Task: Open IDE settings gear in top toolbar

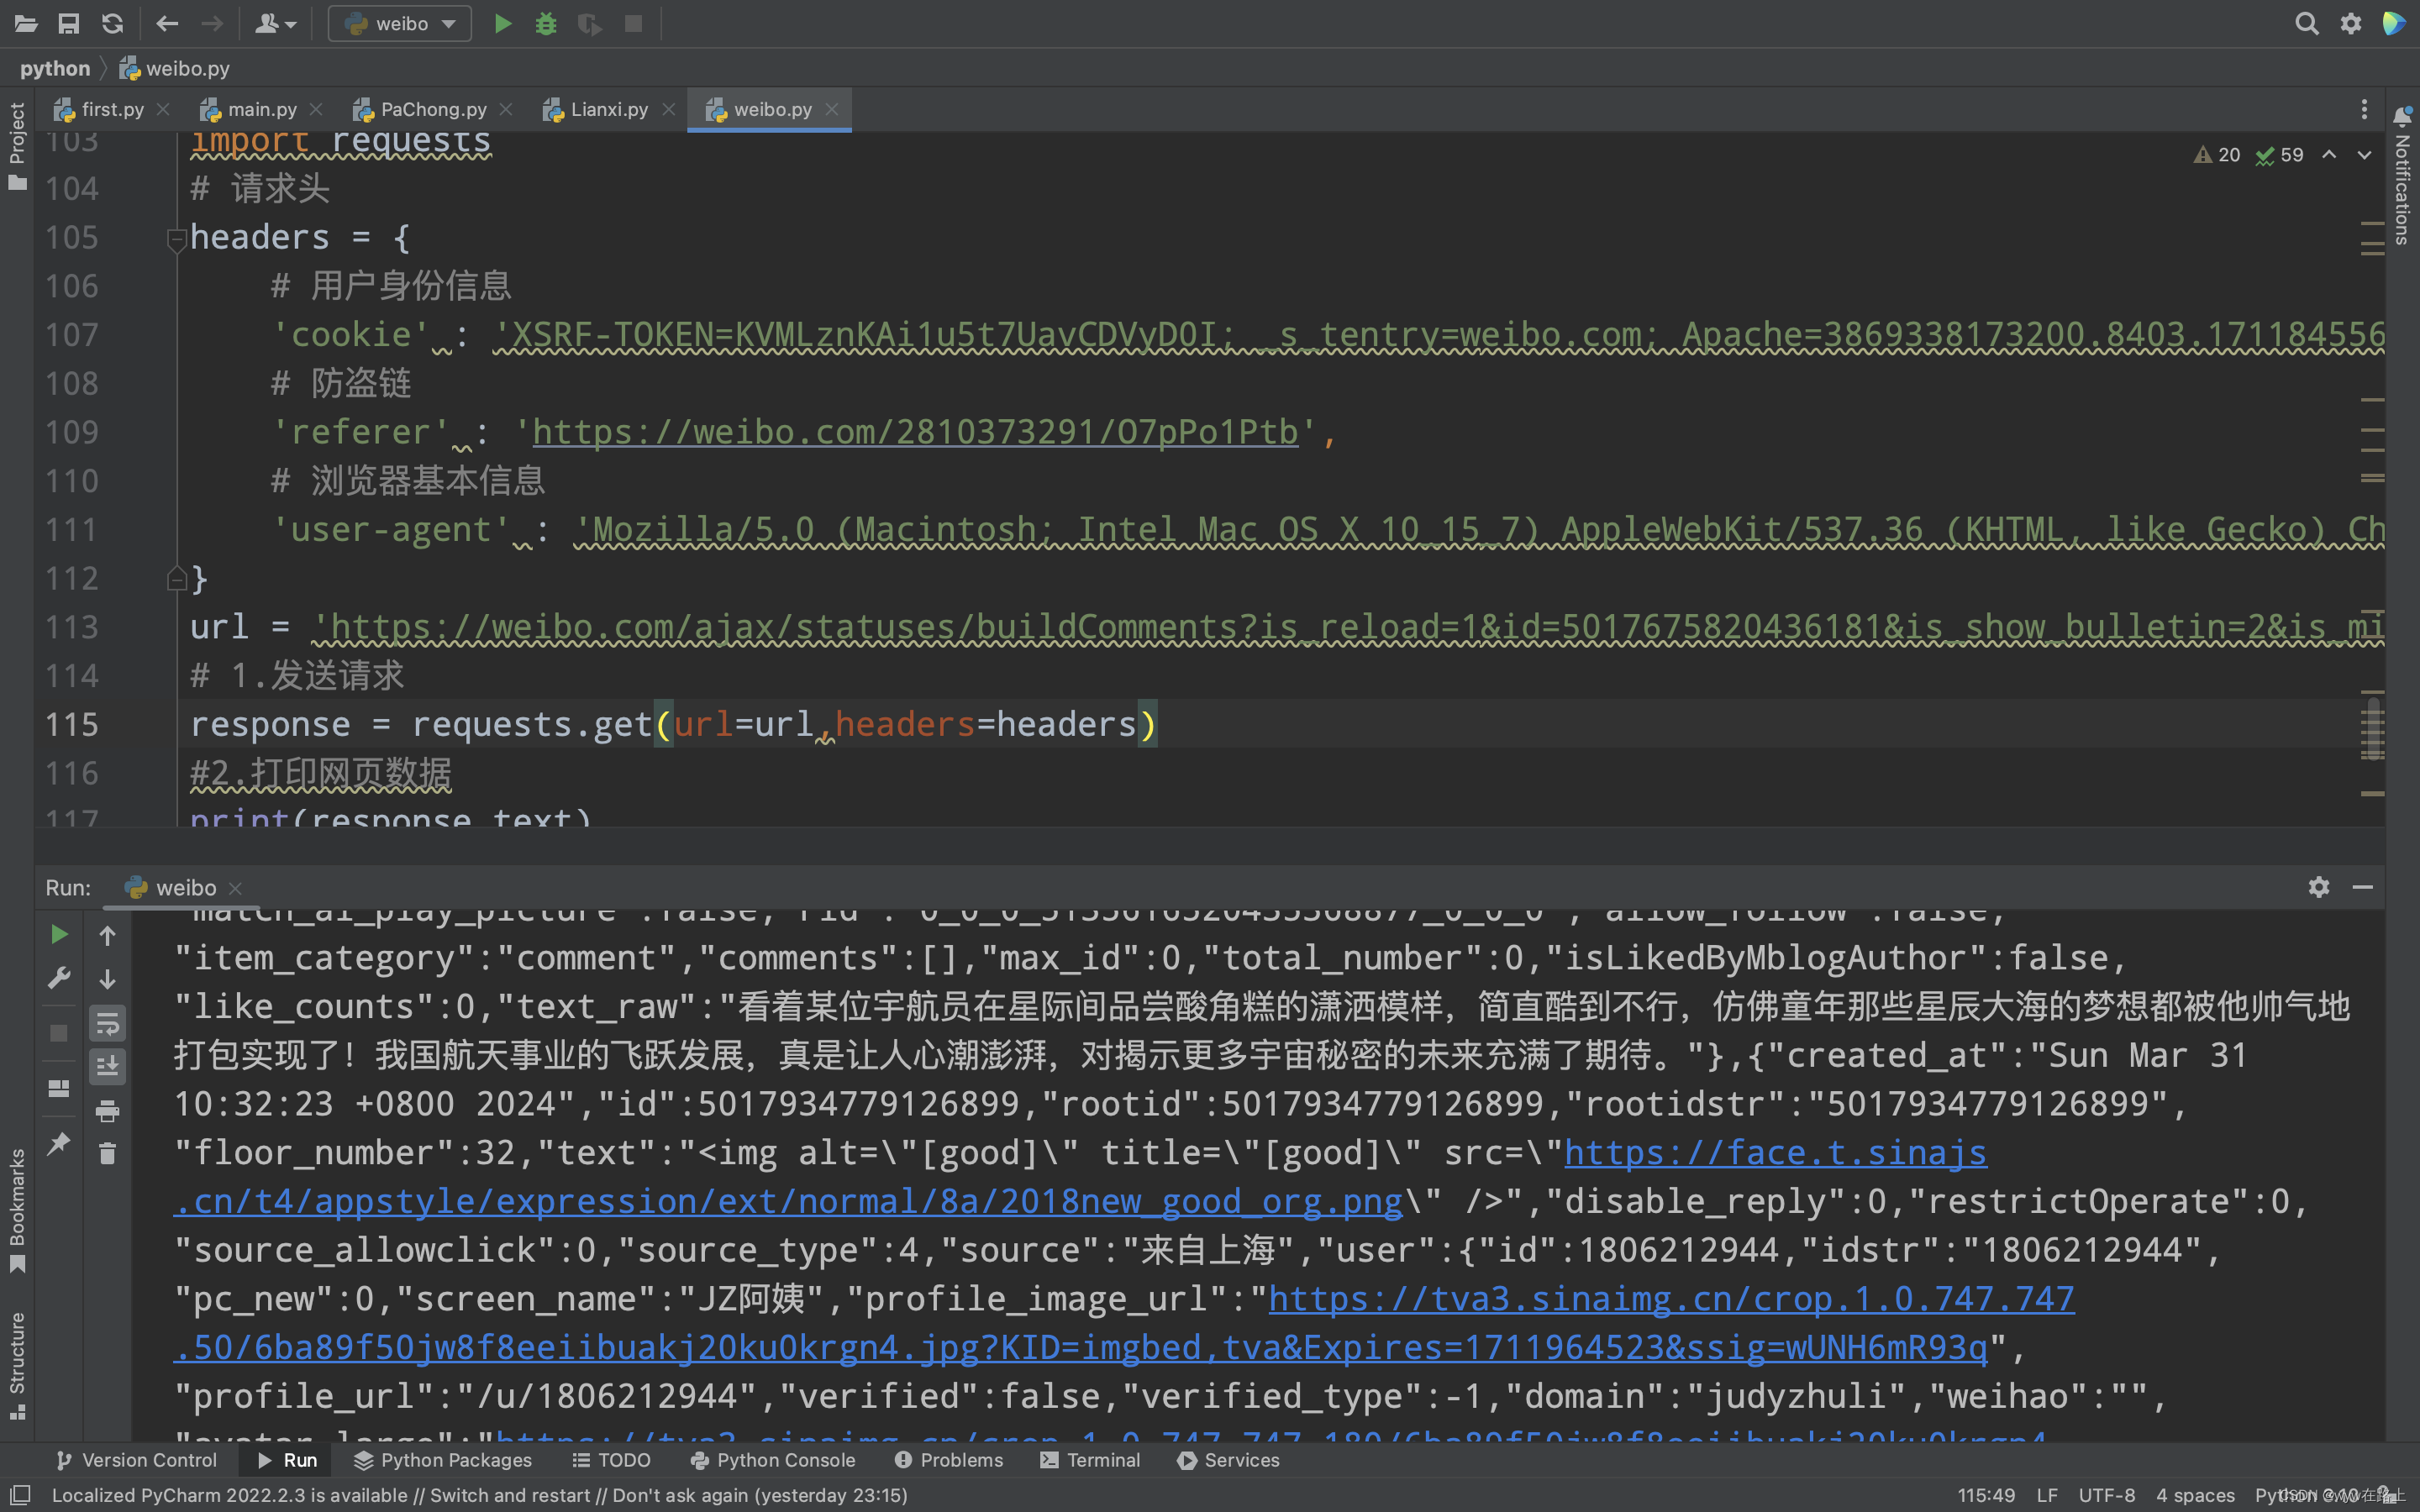Action: 2351,23
